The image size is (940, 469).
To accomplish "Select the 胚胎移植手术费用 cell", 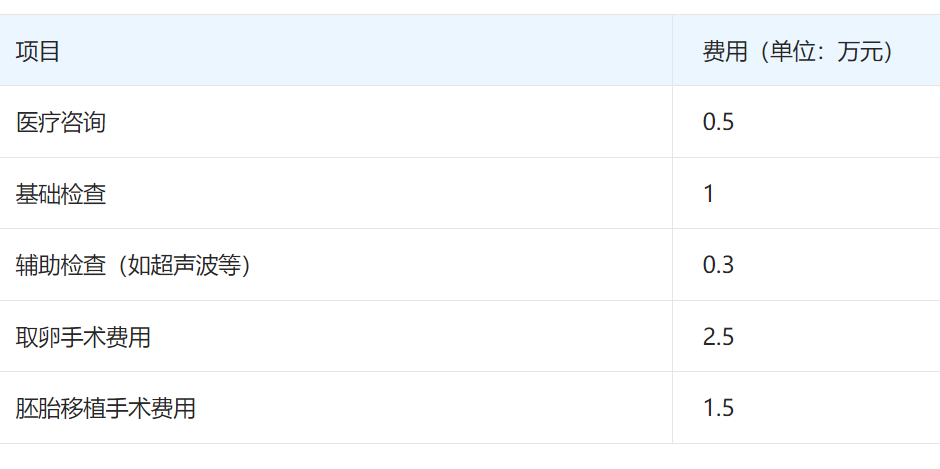I will (336, 408).
